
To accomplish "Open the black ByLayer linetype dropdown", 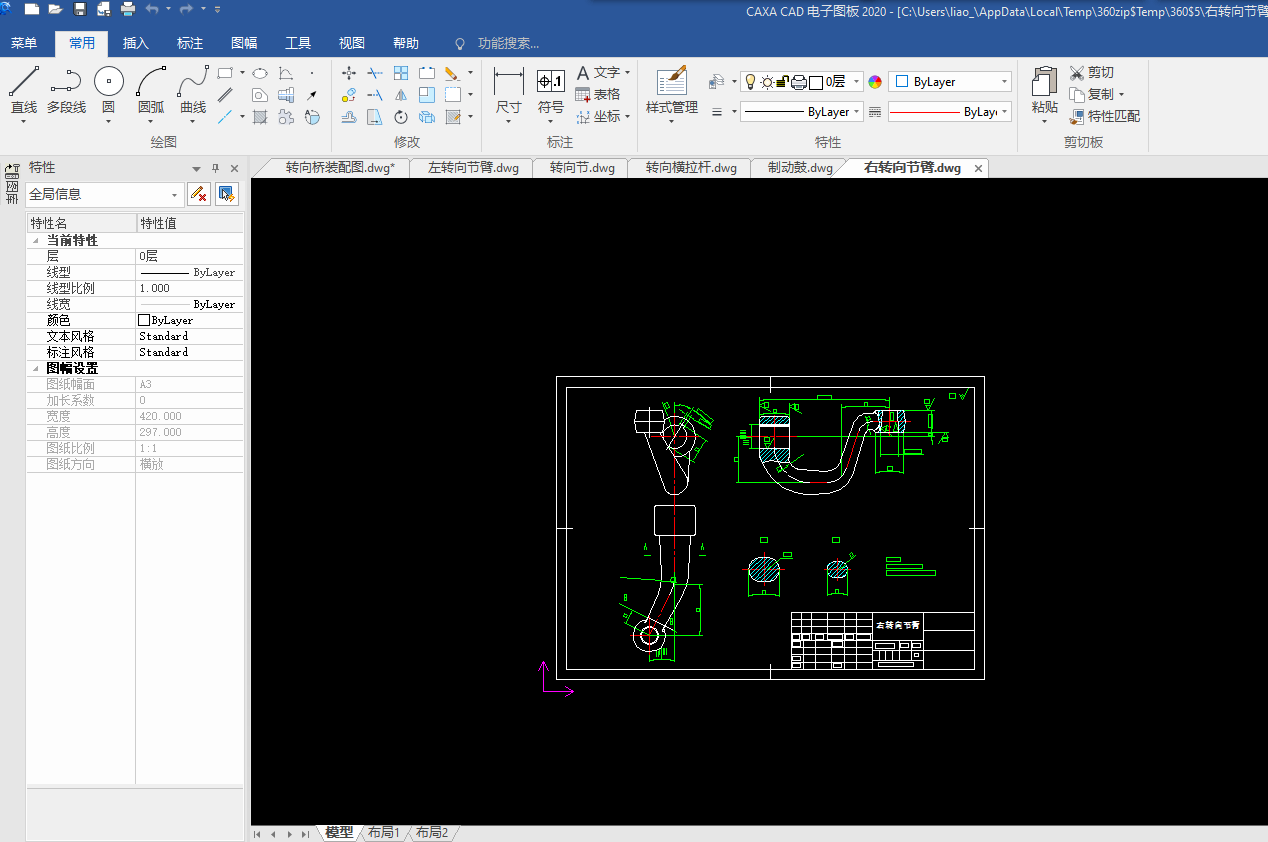I will pyautogui.click(x=801, y=112).
